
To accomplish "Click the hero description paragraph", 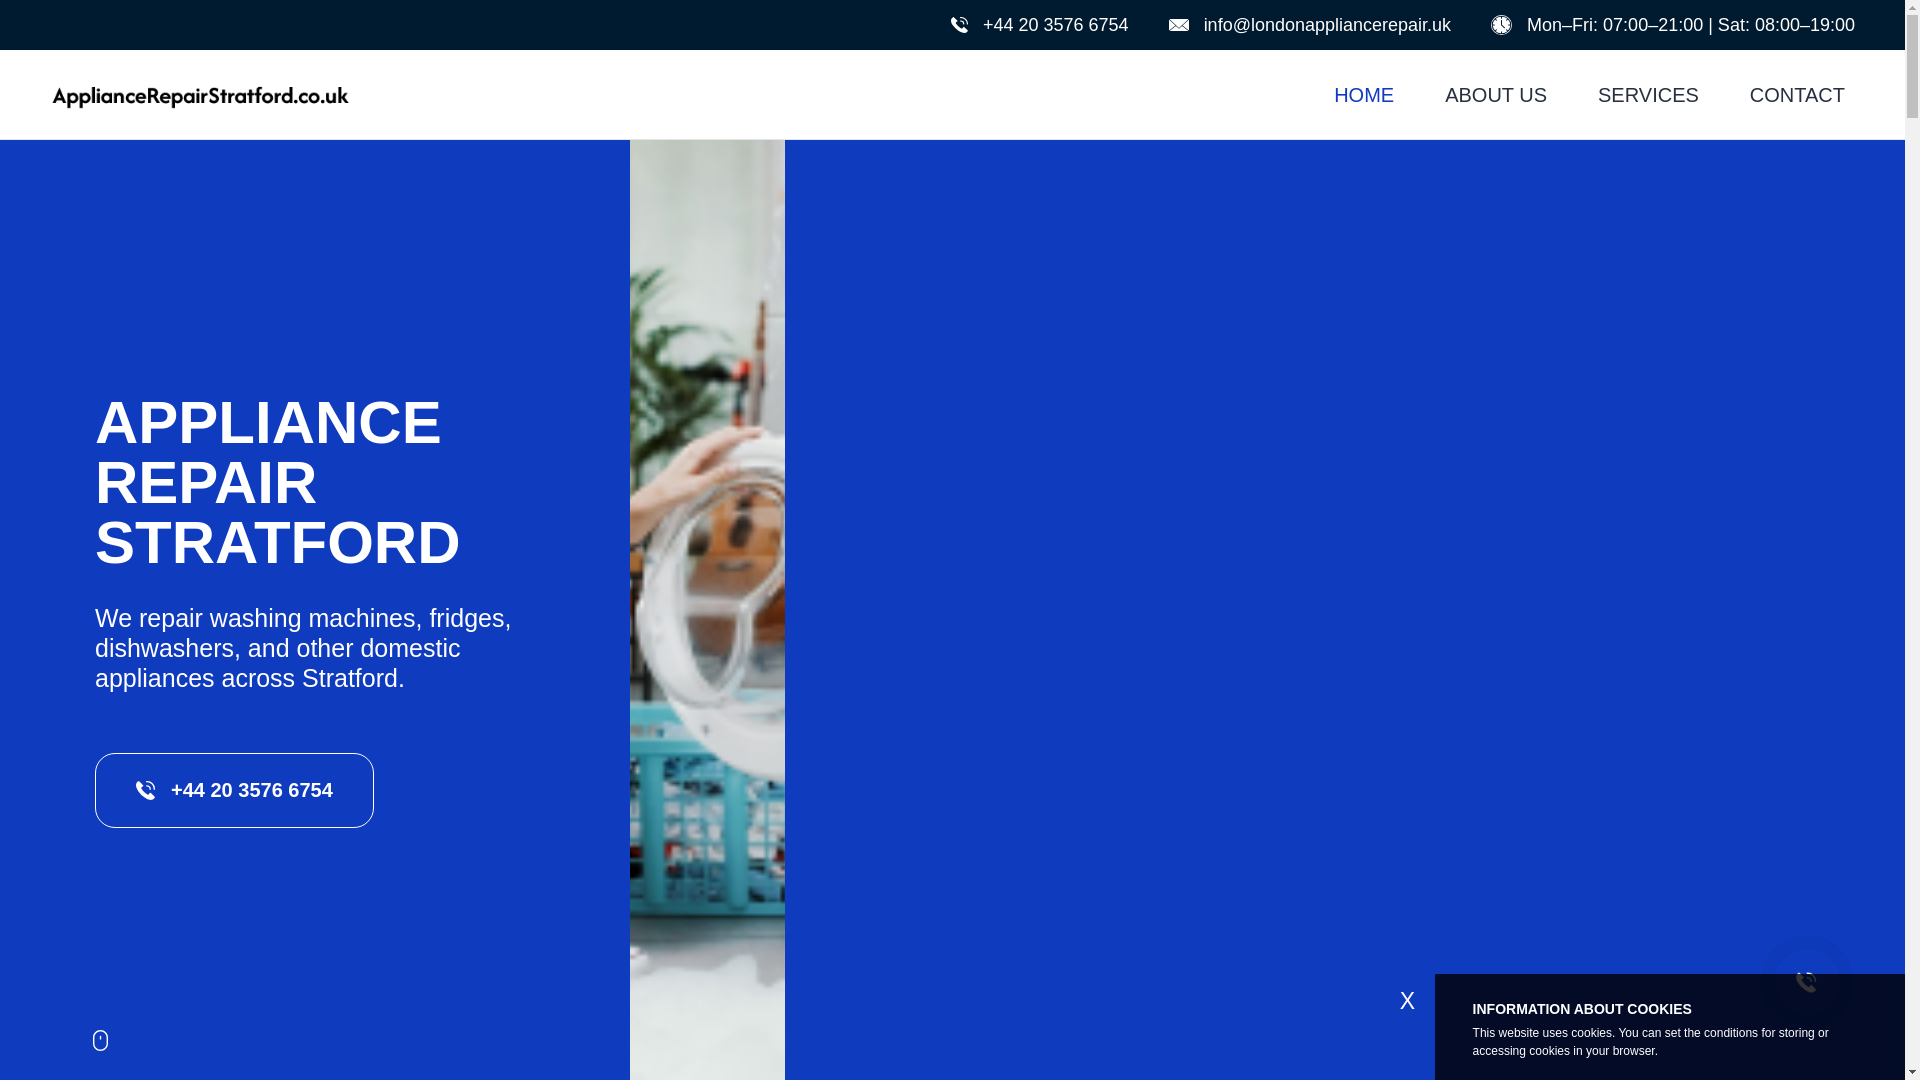I will point(303,648).
